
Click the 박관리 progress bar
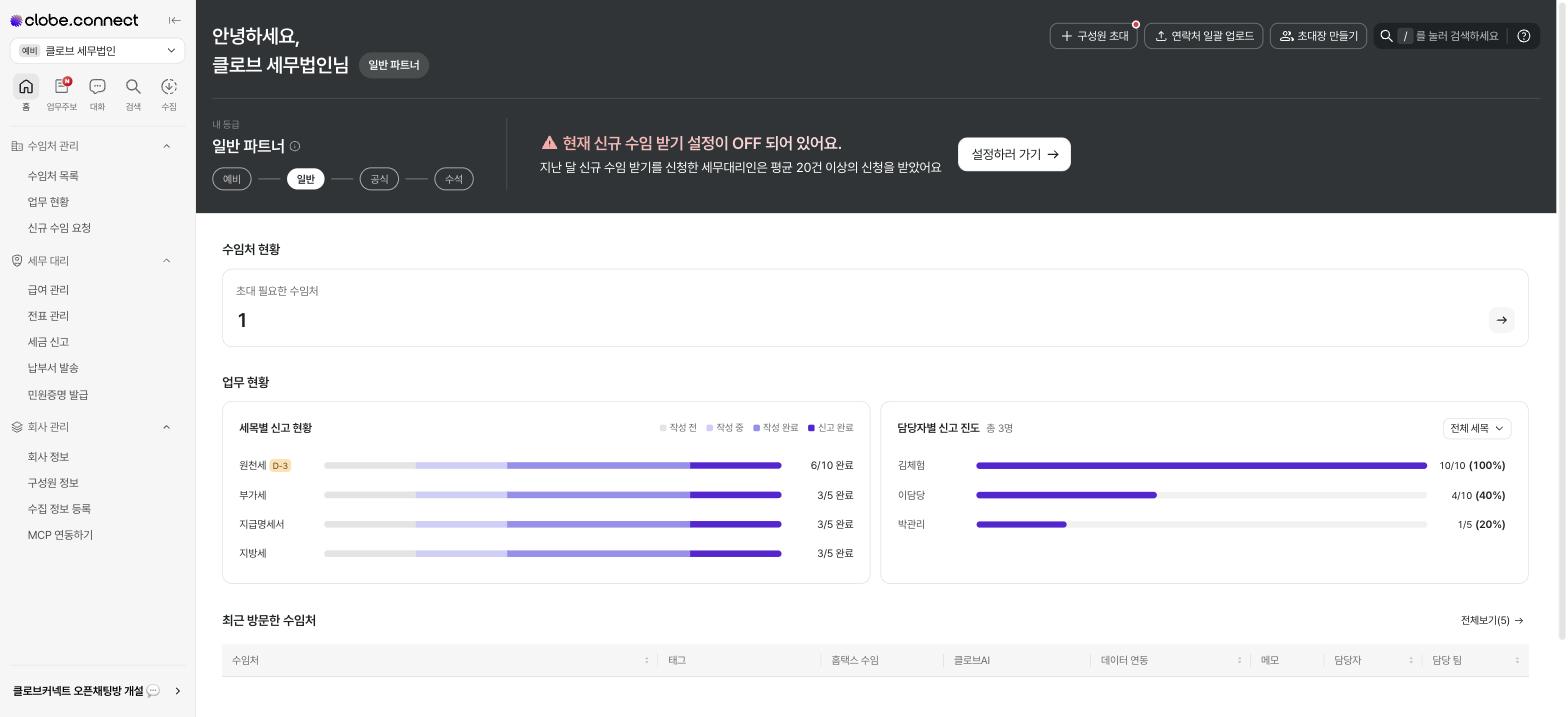1201,524
